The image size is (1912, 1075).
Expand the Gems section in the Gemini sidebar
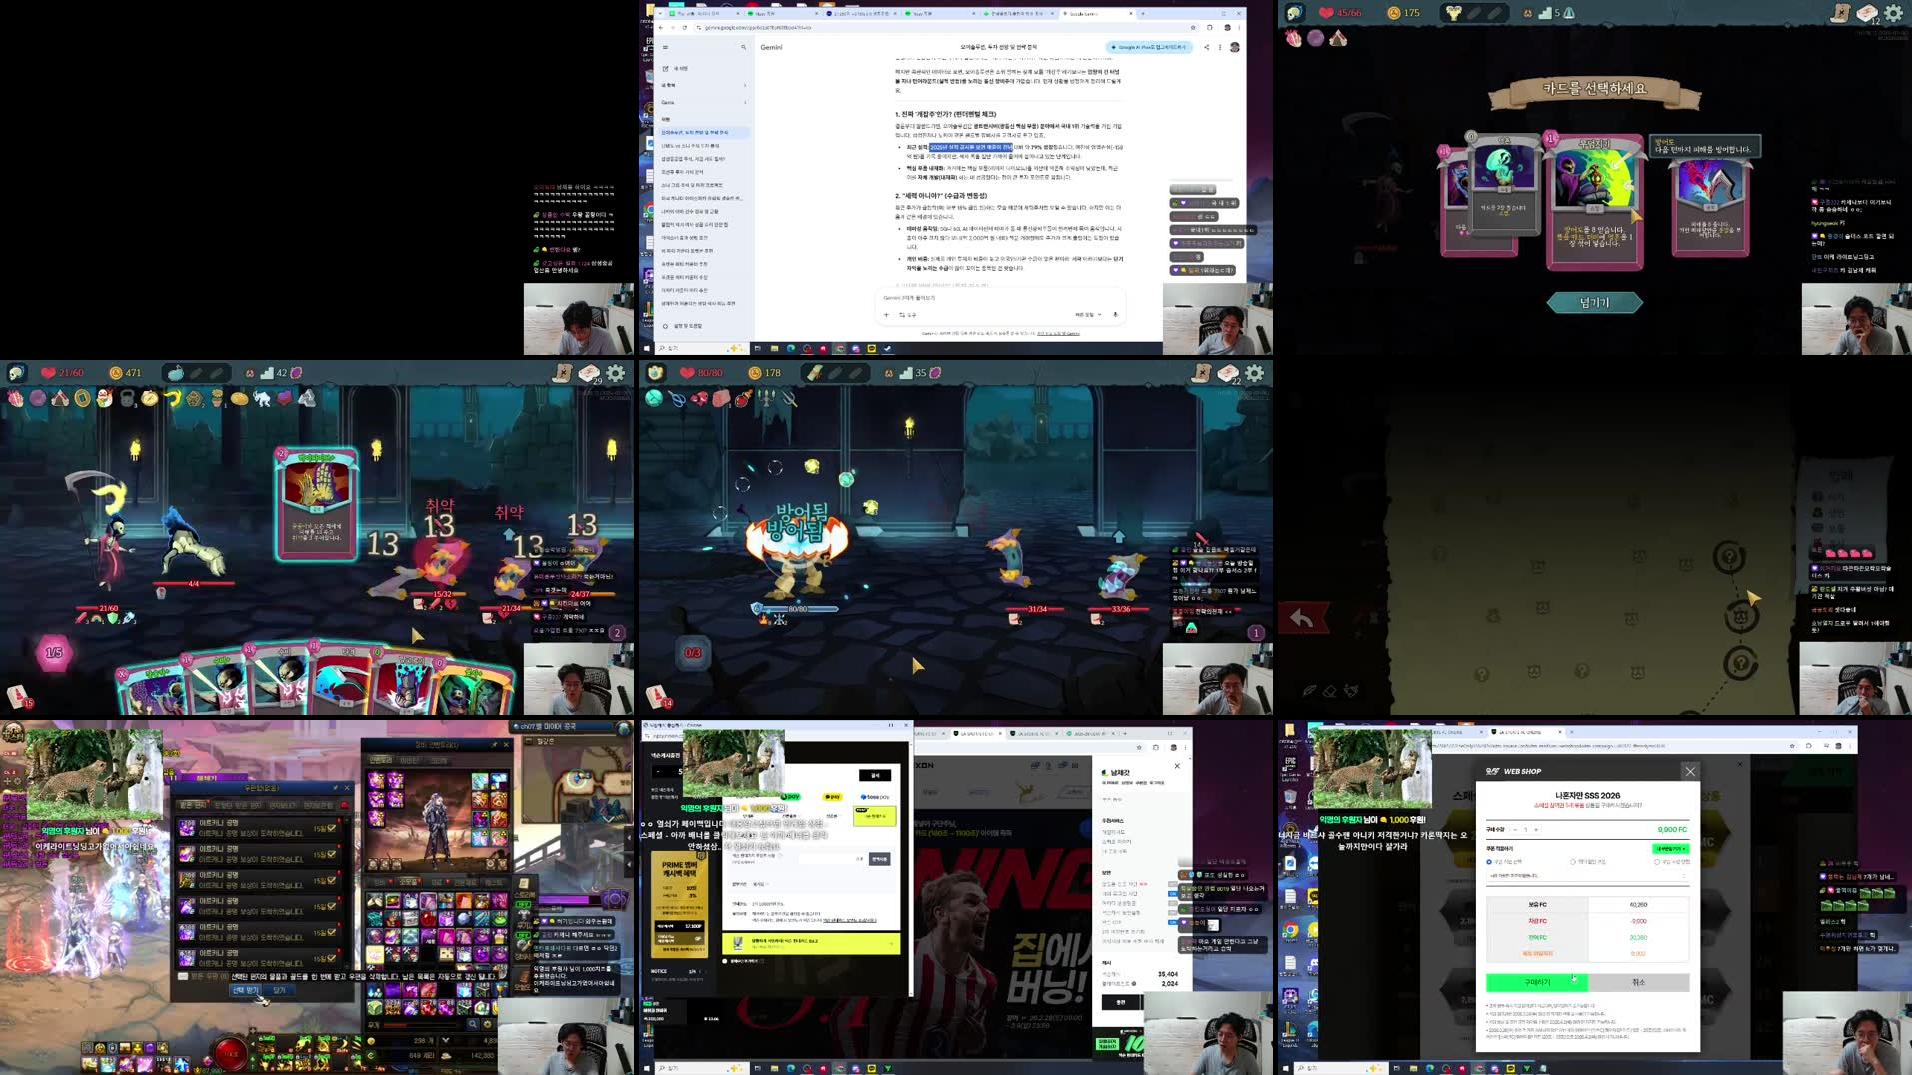(745, 103)
